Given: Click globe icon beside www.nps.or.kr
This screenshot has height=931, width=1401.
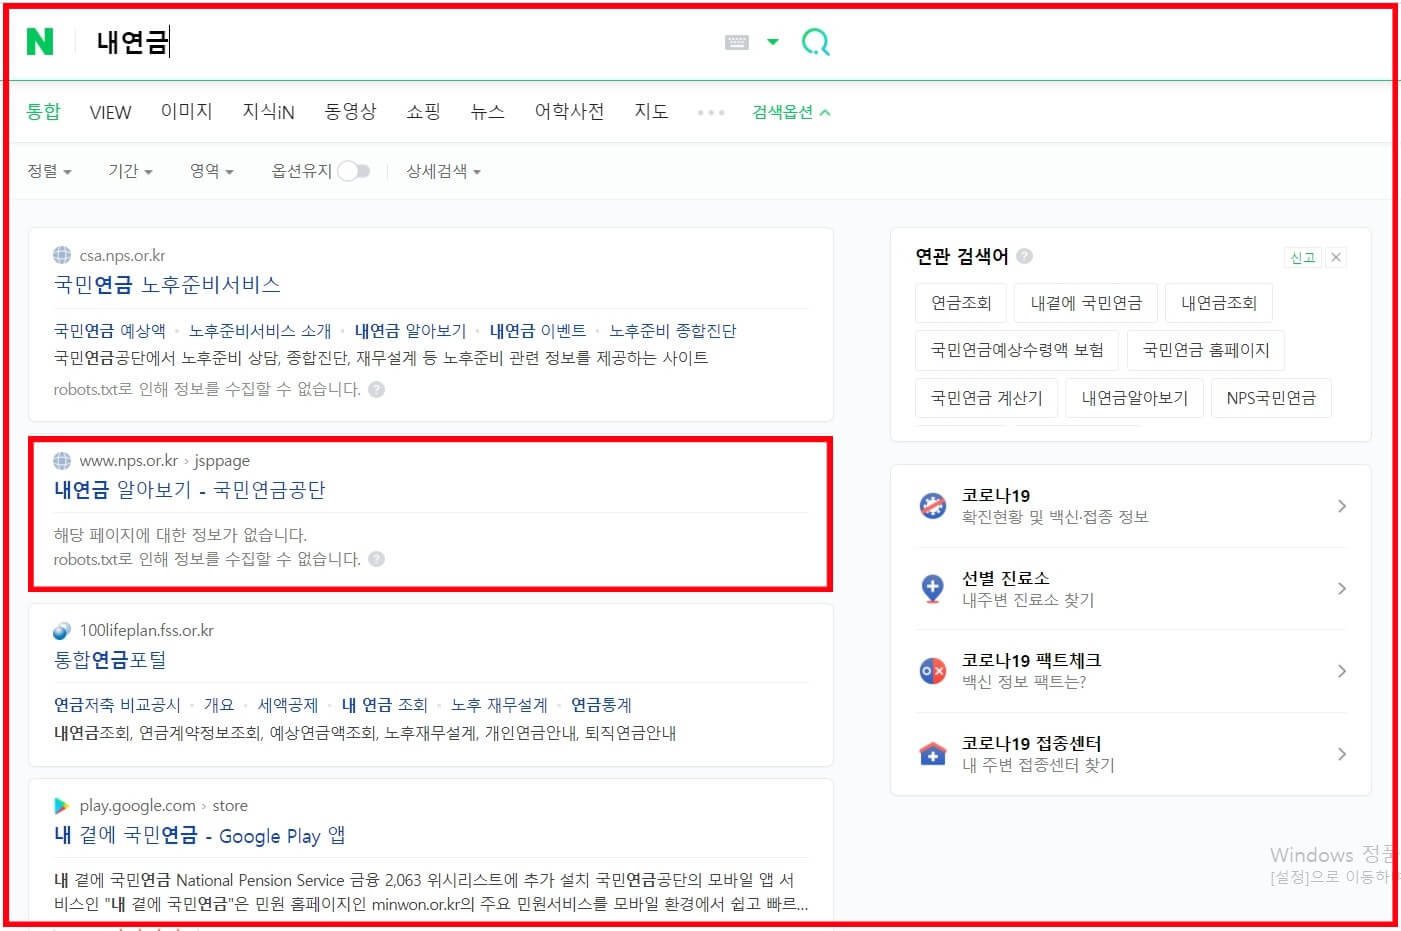Looking at the screenshot, I should coord(62,460).
